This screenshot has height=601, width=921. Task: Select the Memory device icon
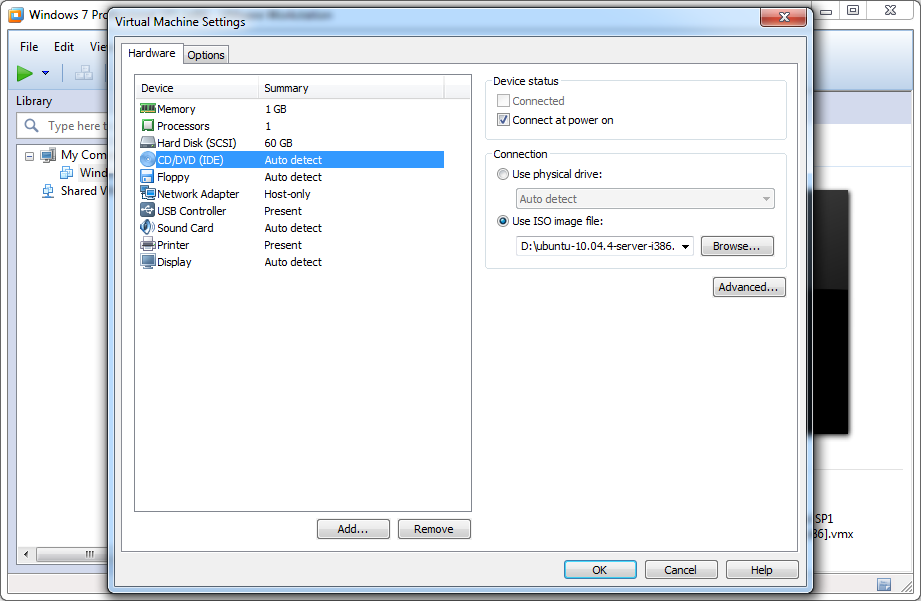coord(148,109)
